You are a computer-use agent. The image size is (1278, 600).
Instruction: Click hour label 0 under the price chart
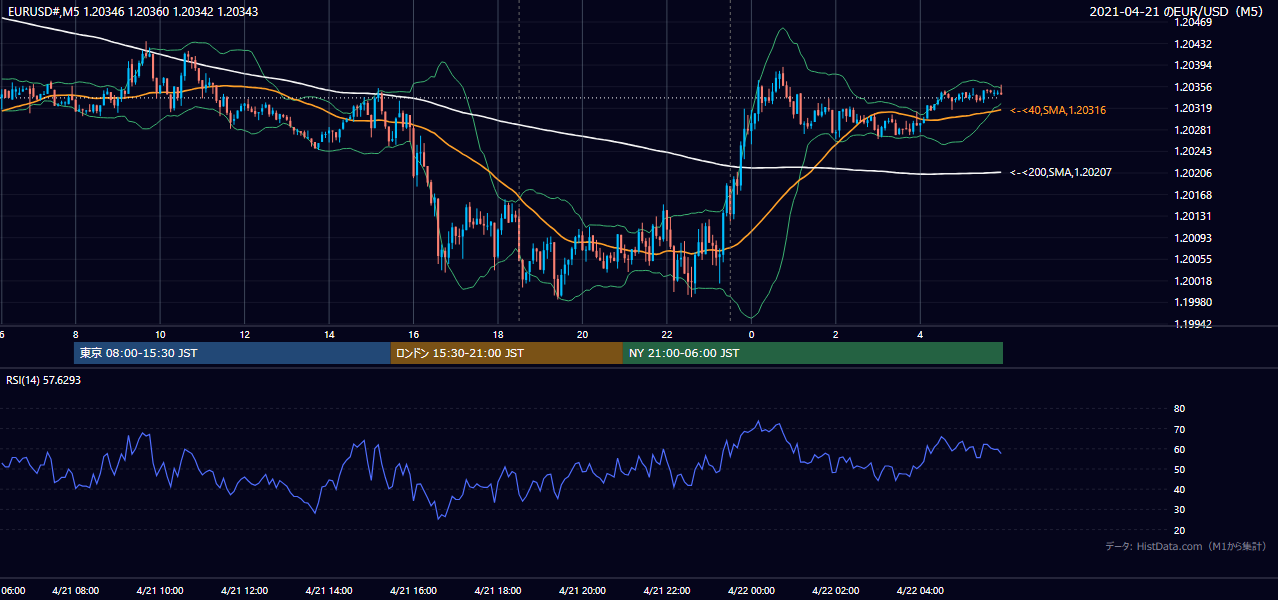pos(751,334)
